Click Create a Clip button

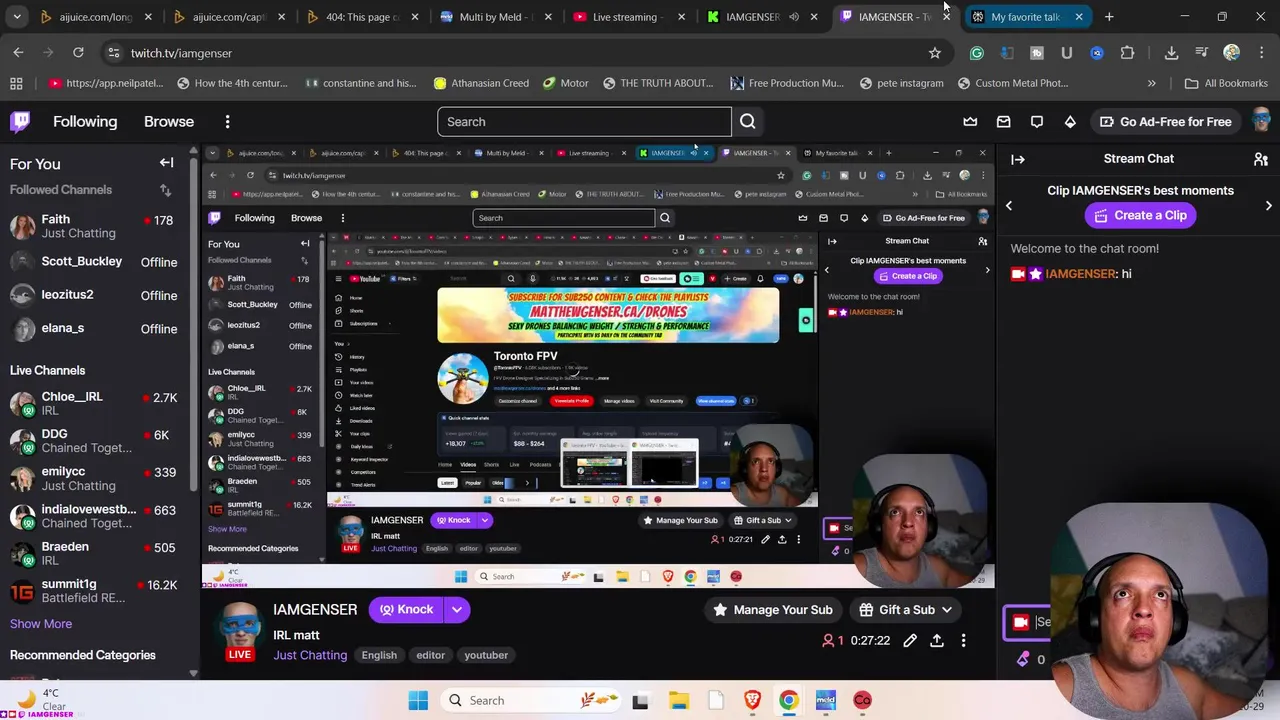(1140, 215)
